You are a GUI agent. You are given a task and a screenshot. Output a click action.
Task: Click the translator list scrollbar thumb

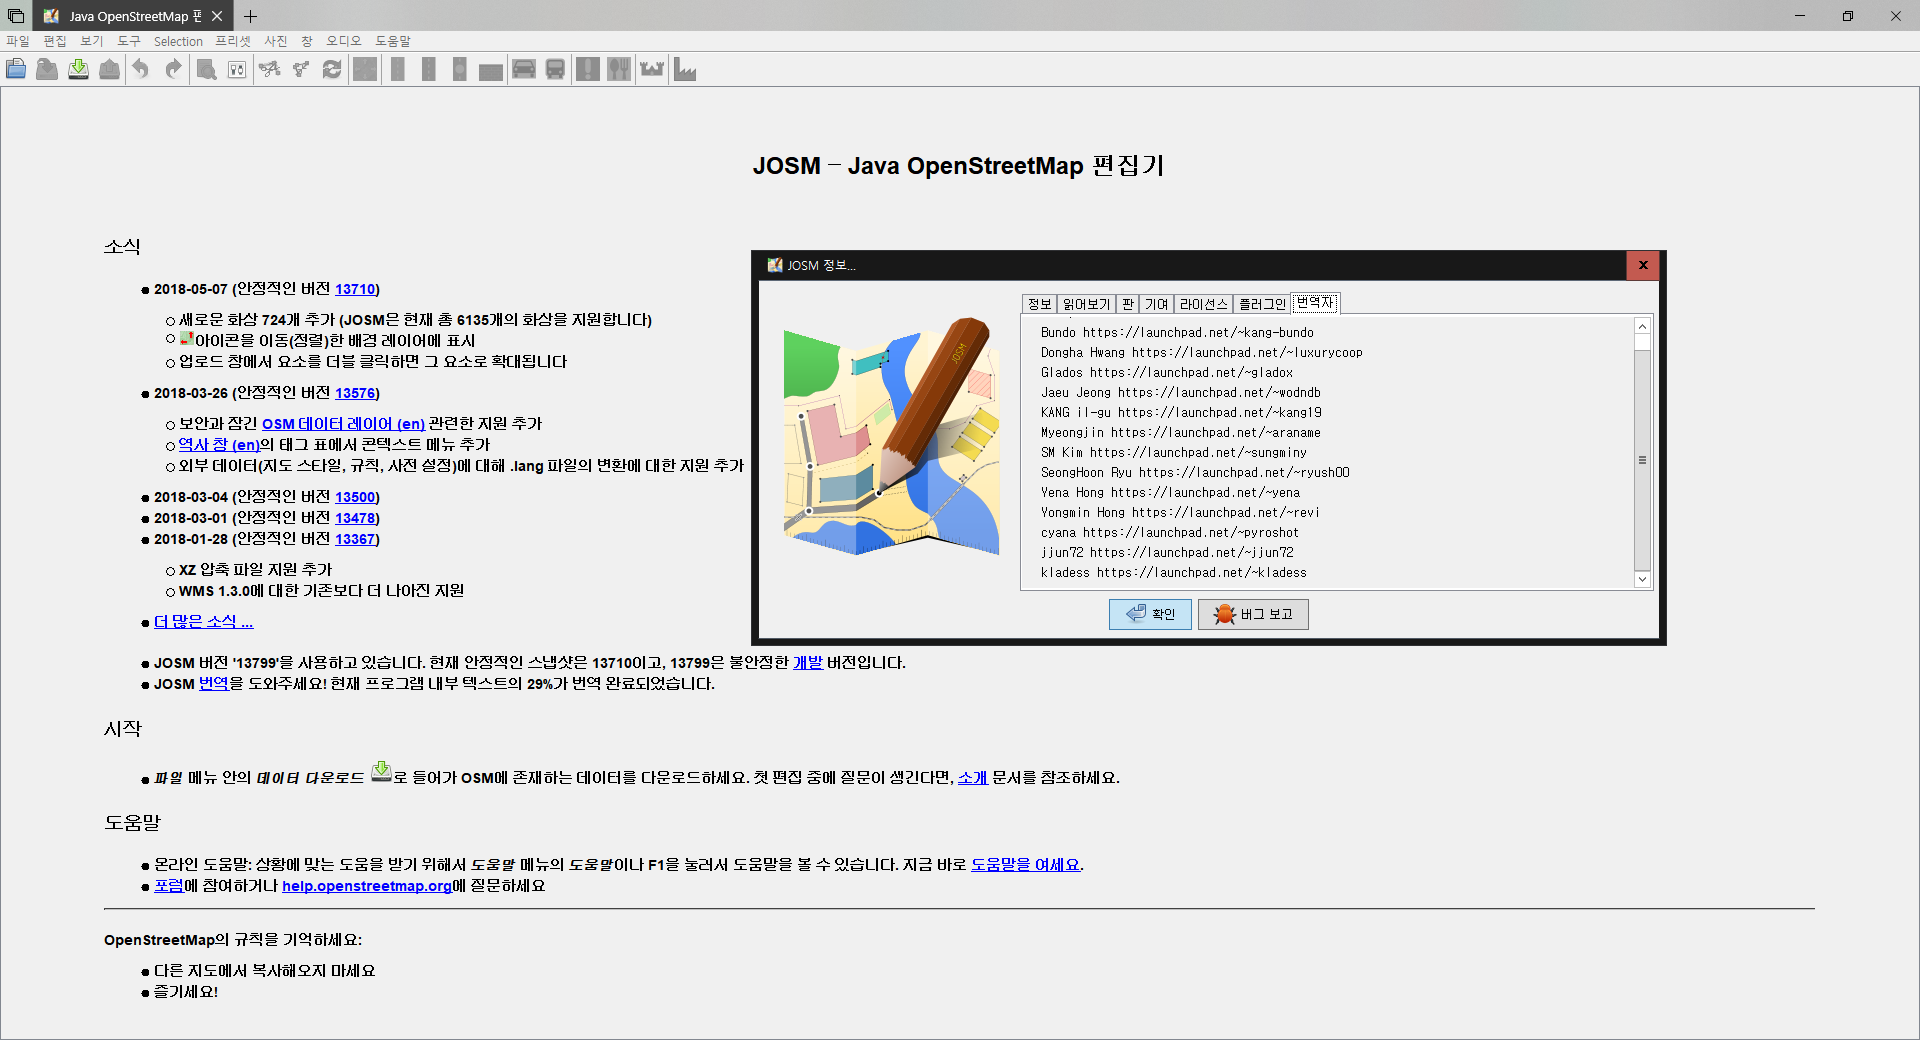coord(1642,460)
